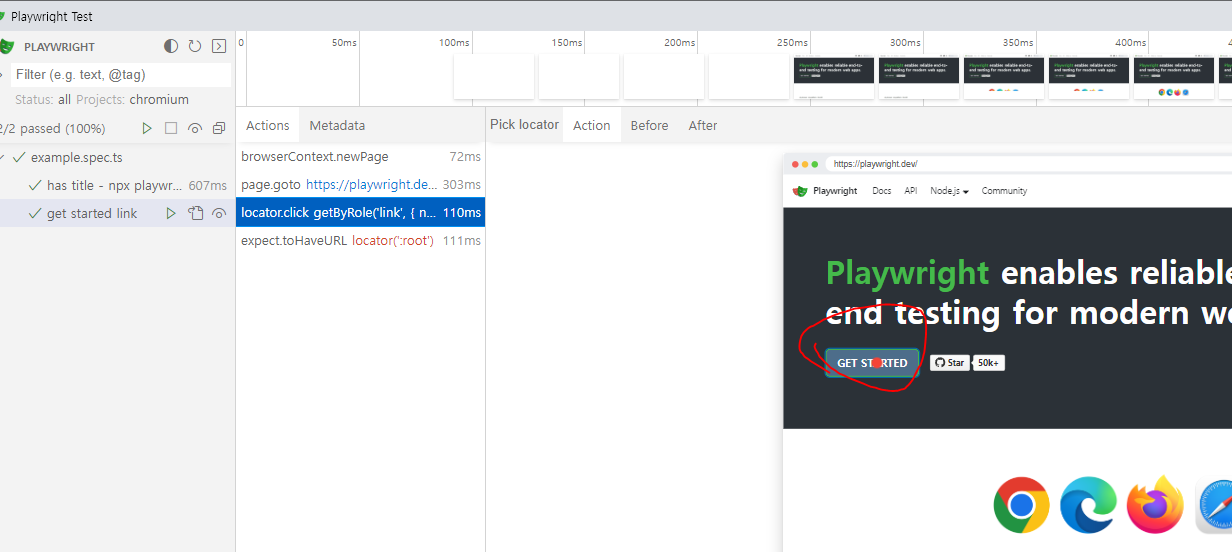The width and height of the screenshot is (1232, 552).
Task: Click the Playwright logo in snapshot navbar
Action: tap(825, 190)
